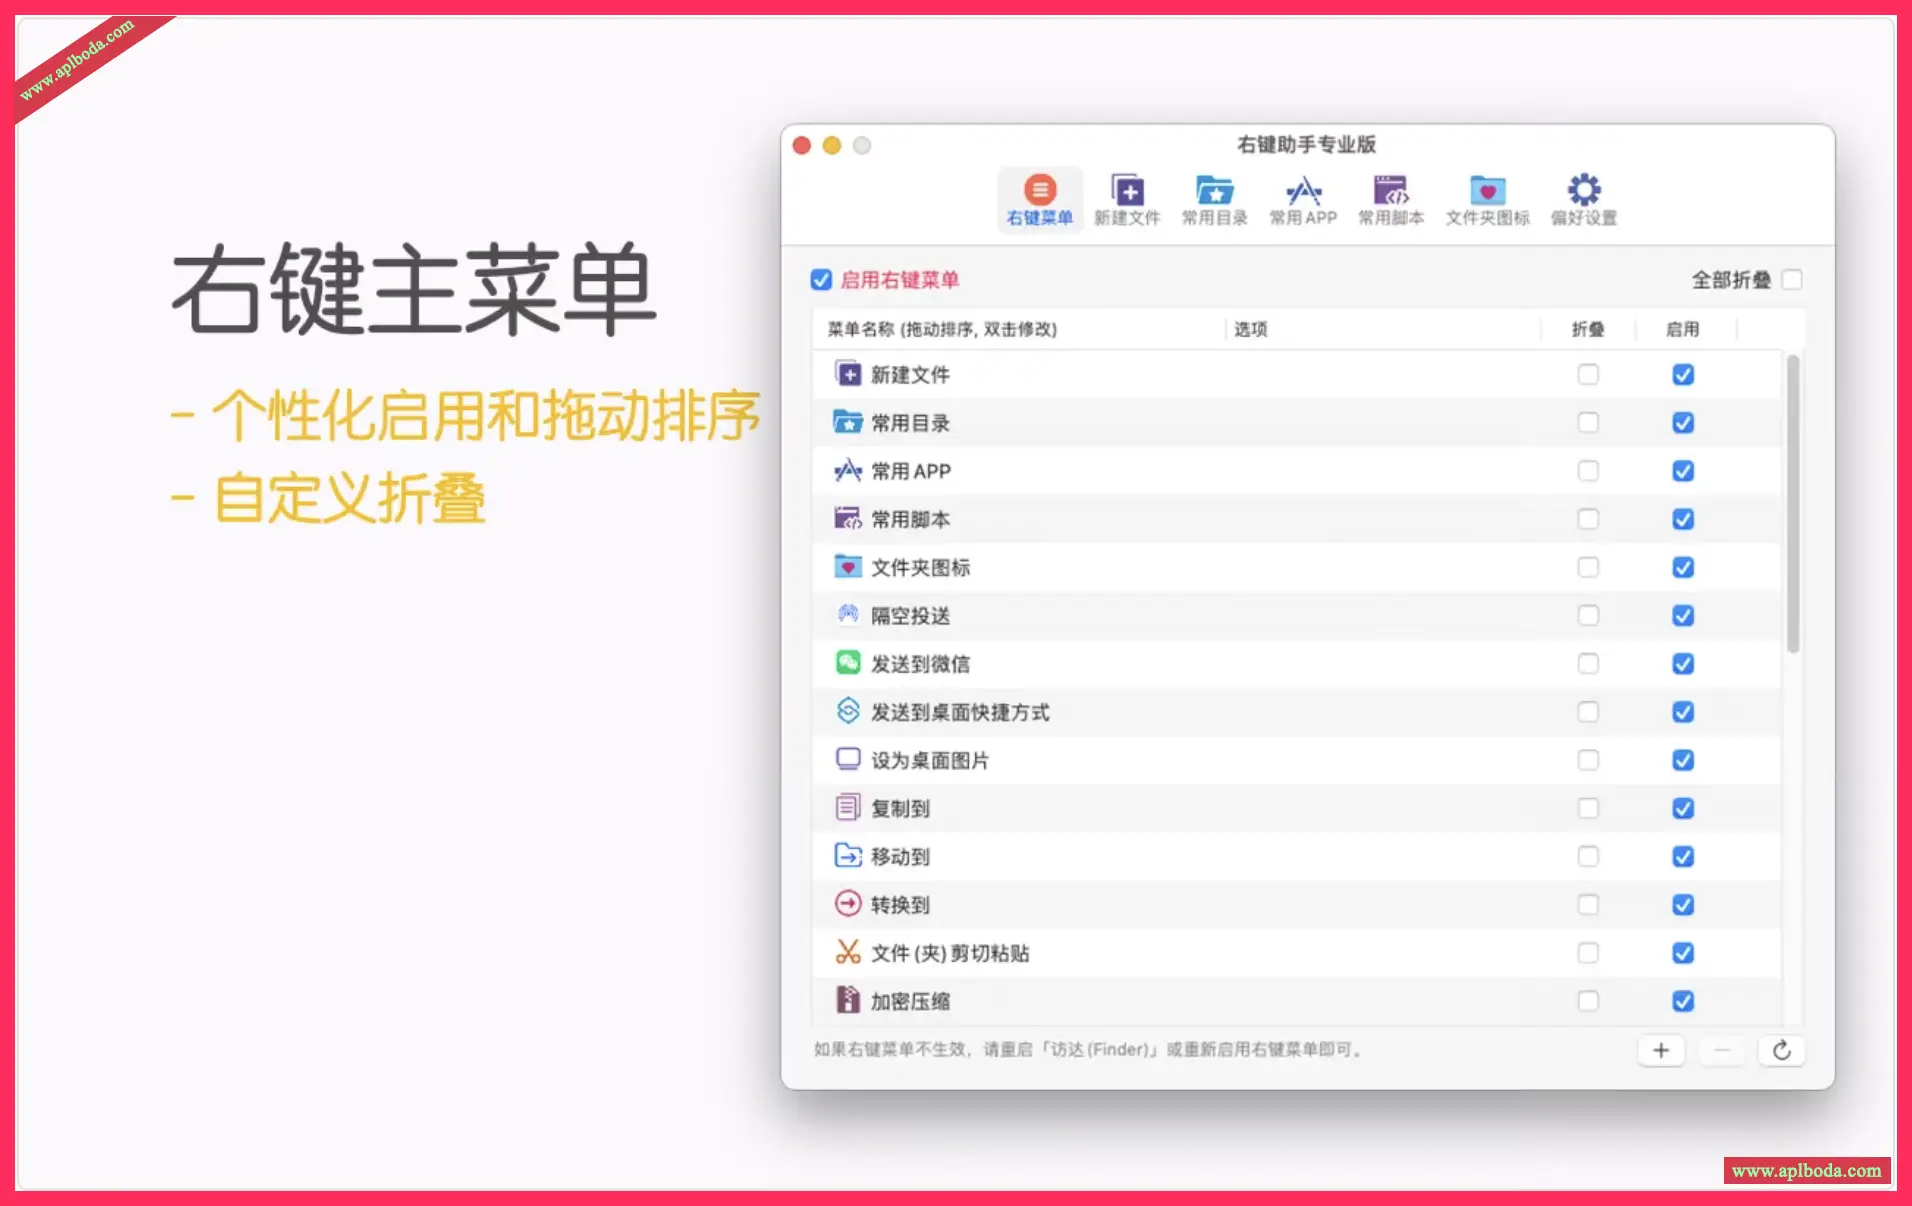Switch to 常用目录 toolbar section
1912x1206 pixels.
(1214, 199)
